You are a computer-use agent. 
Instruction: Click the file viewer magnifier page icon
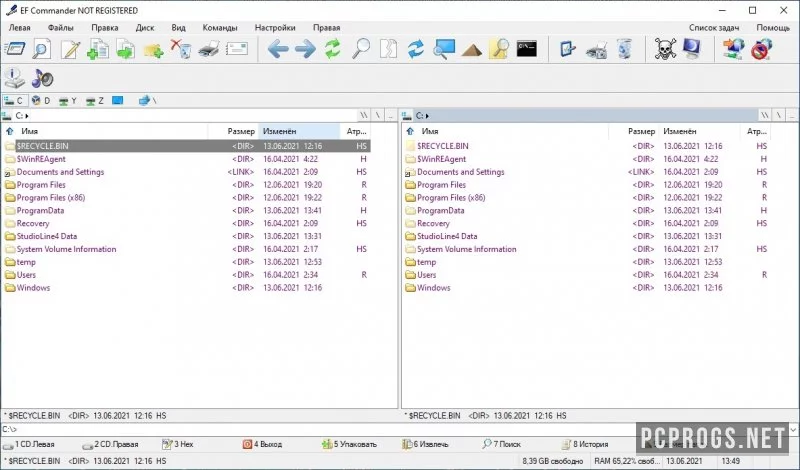pos(41,50)
